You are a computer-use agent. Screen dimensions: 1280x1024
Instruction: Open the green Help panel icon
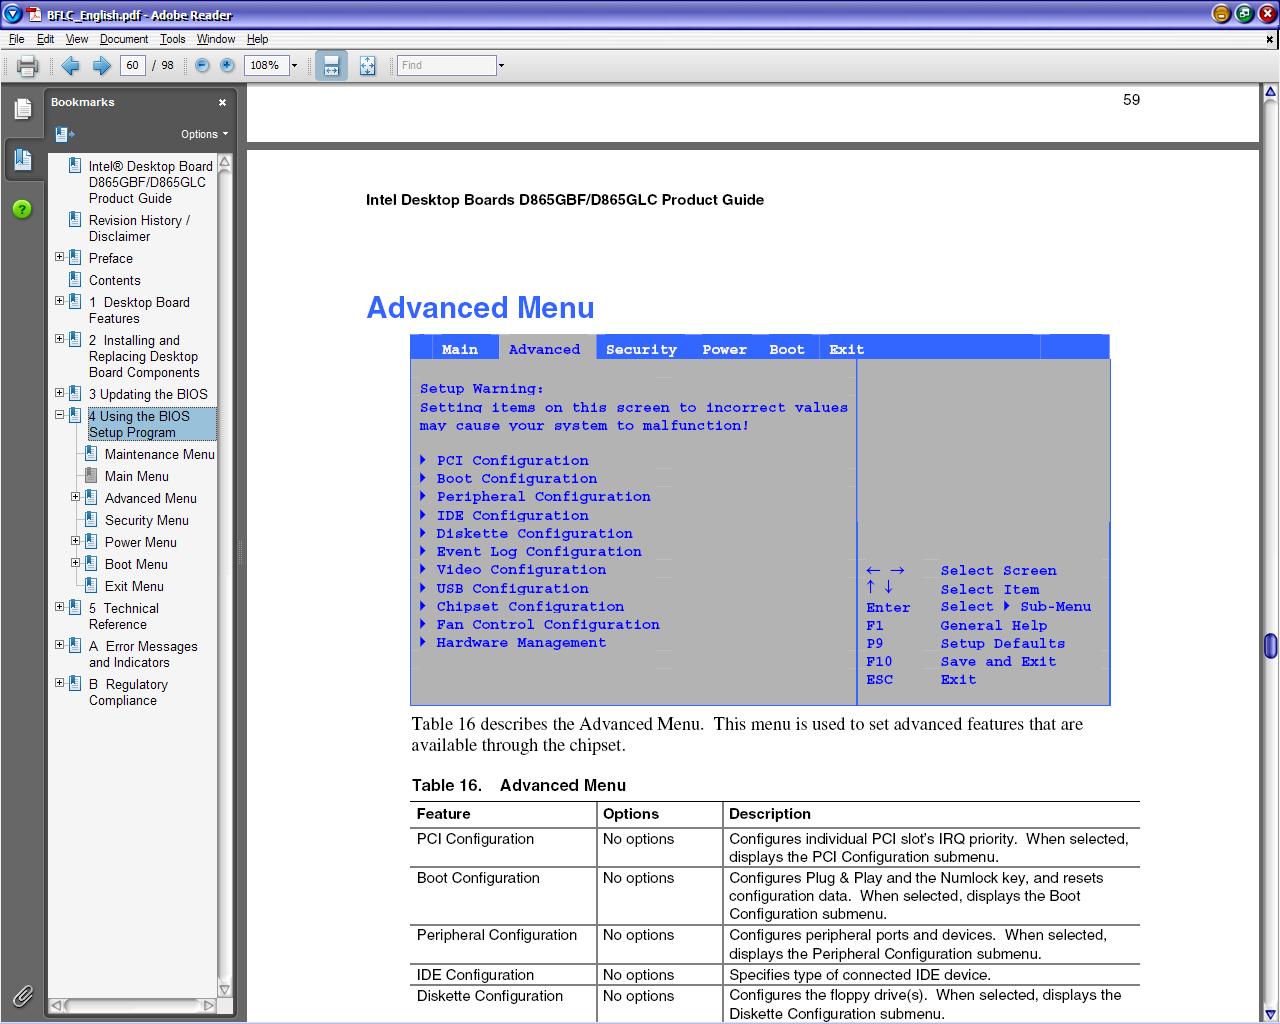(x=22, y=209)
